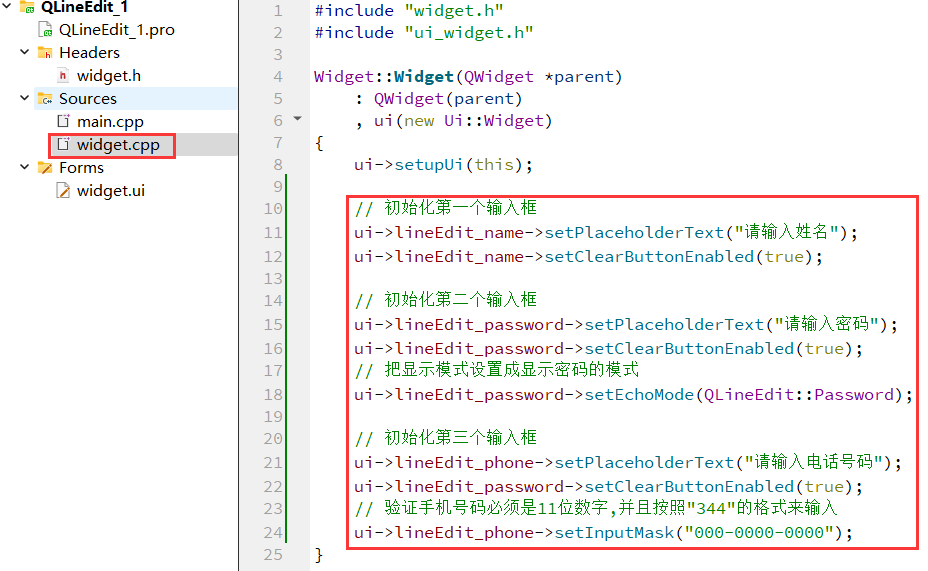The image size is (928, 571).
Task: Select the Sources folder label
Action: pyautogui.click(x=88, y=98)
